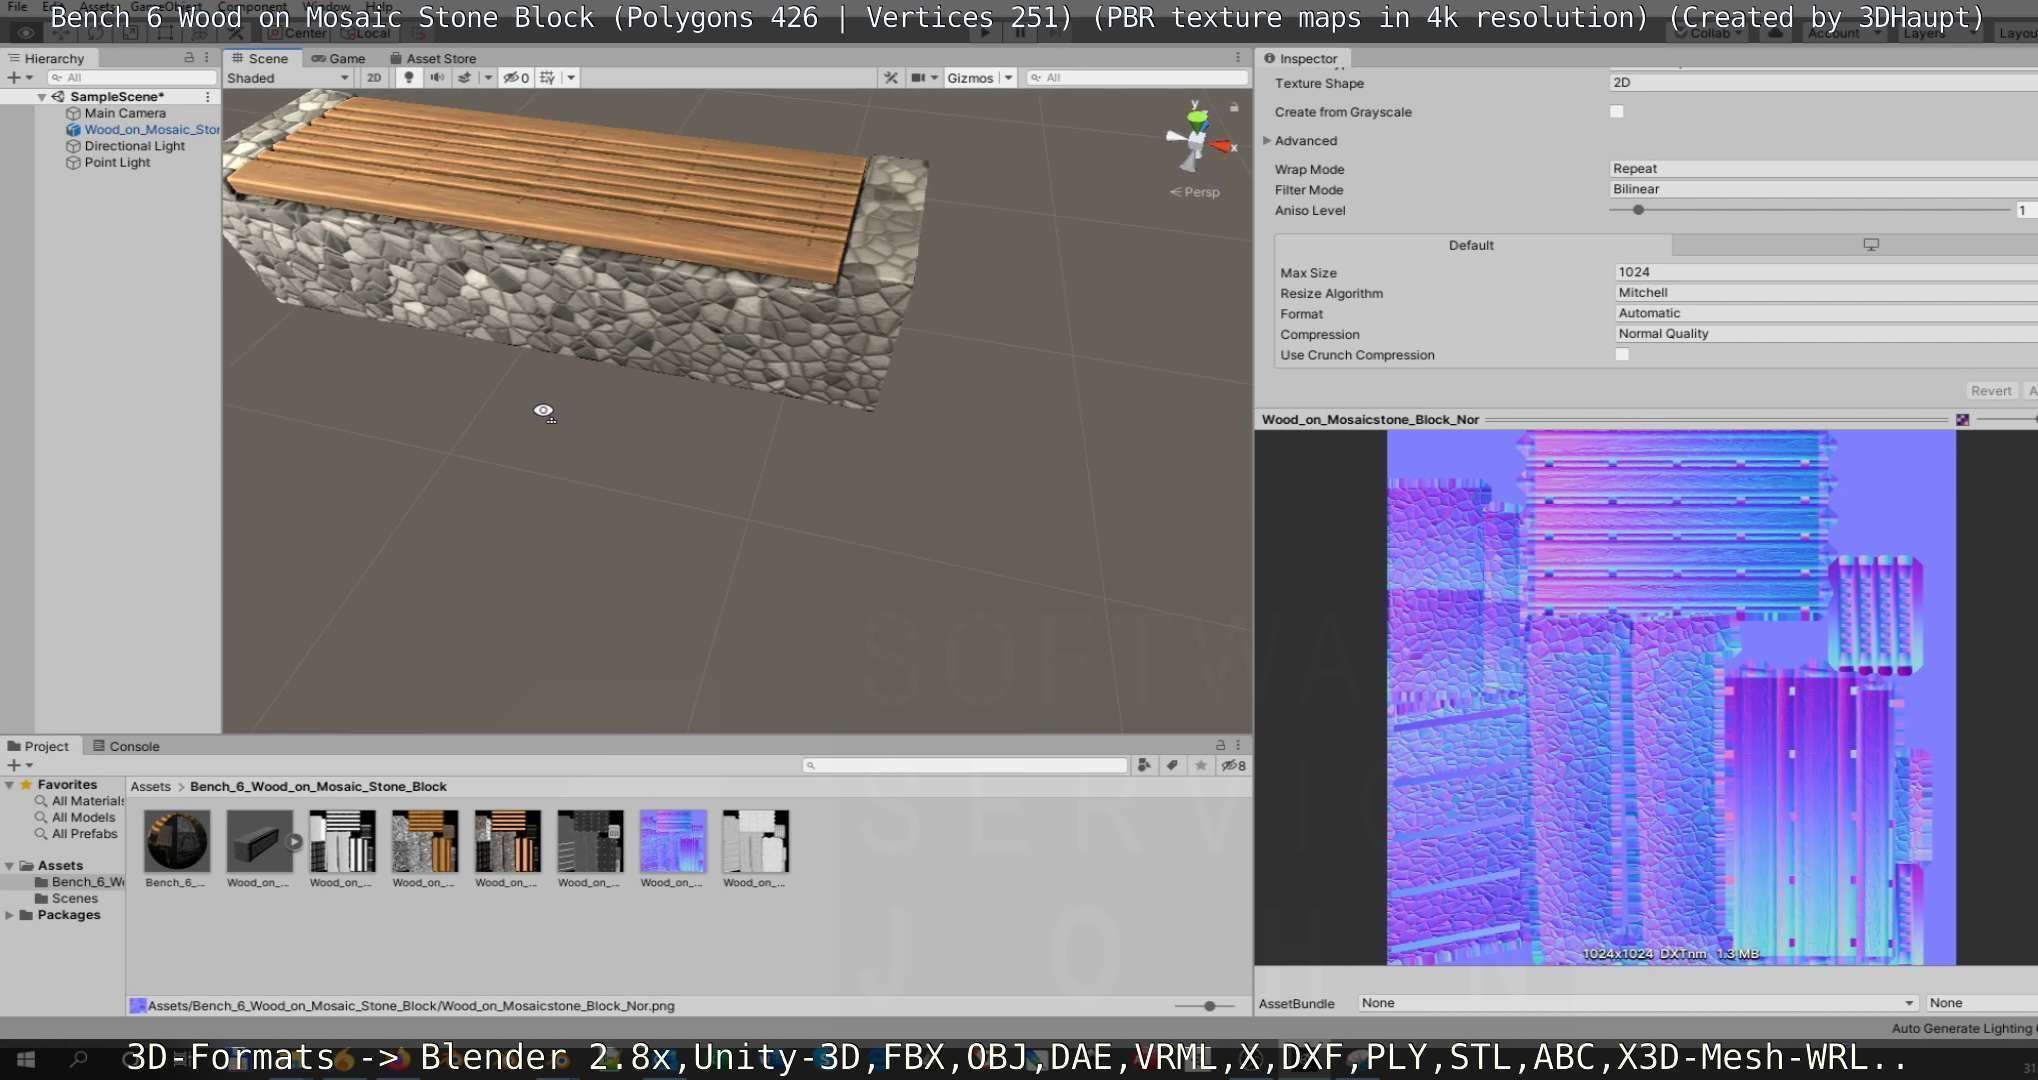Toggle scene audio speaker icon
The height and width of the screenshot is (1080, 2038).
click(437, 77)
